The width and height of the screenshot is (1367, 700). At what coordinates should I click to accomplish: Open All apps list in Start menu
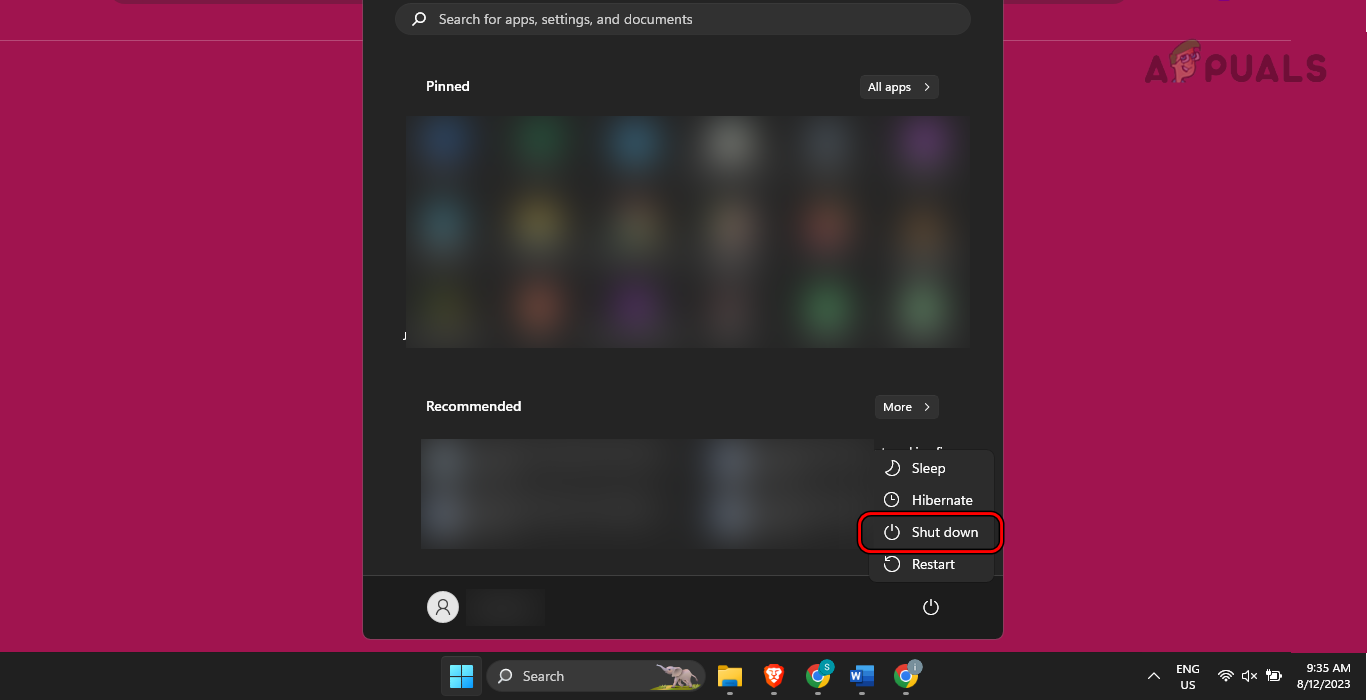click(898, 87)
